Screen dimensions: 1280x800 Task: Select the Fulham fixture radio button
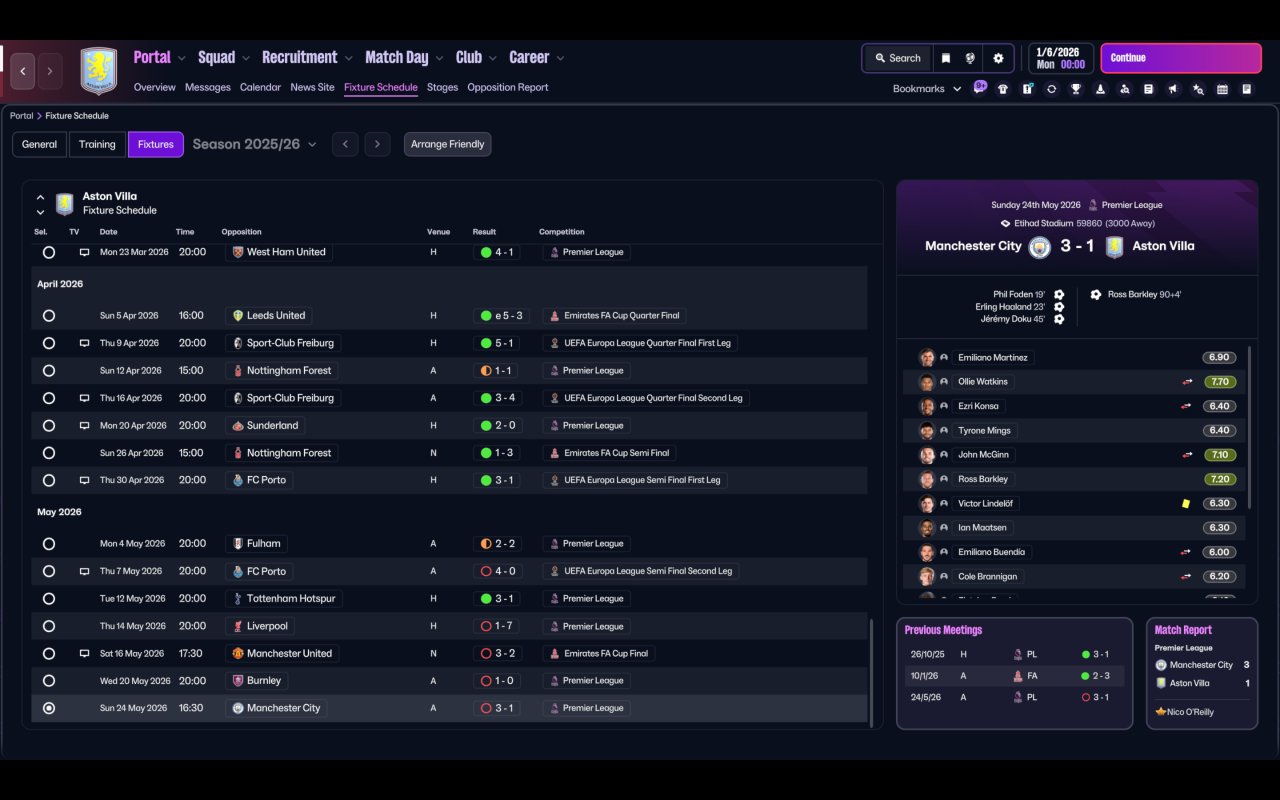[49, 544]
